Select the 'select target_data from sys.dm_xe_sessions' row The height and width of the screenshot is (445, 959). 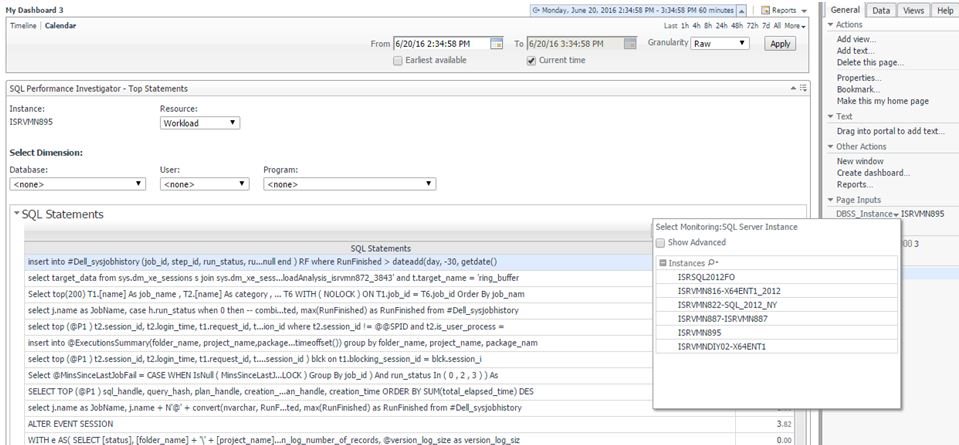point(338,278)
